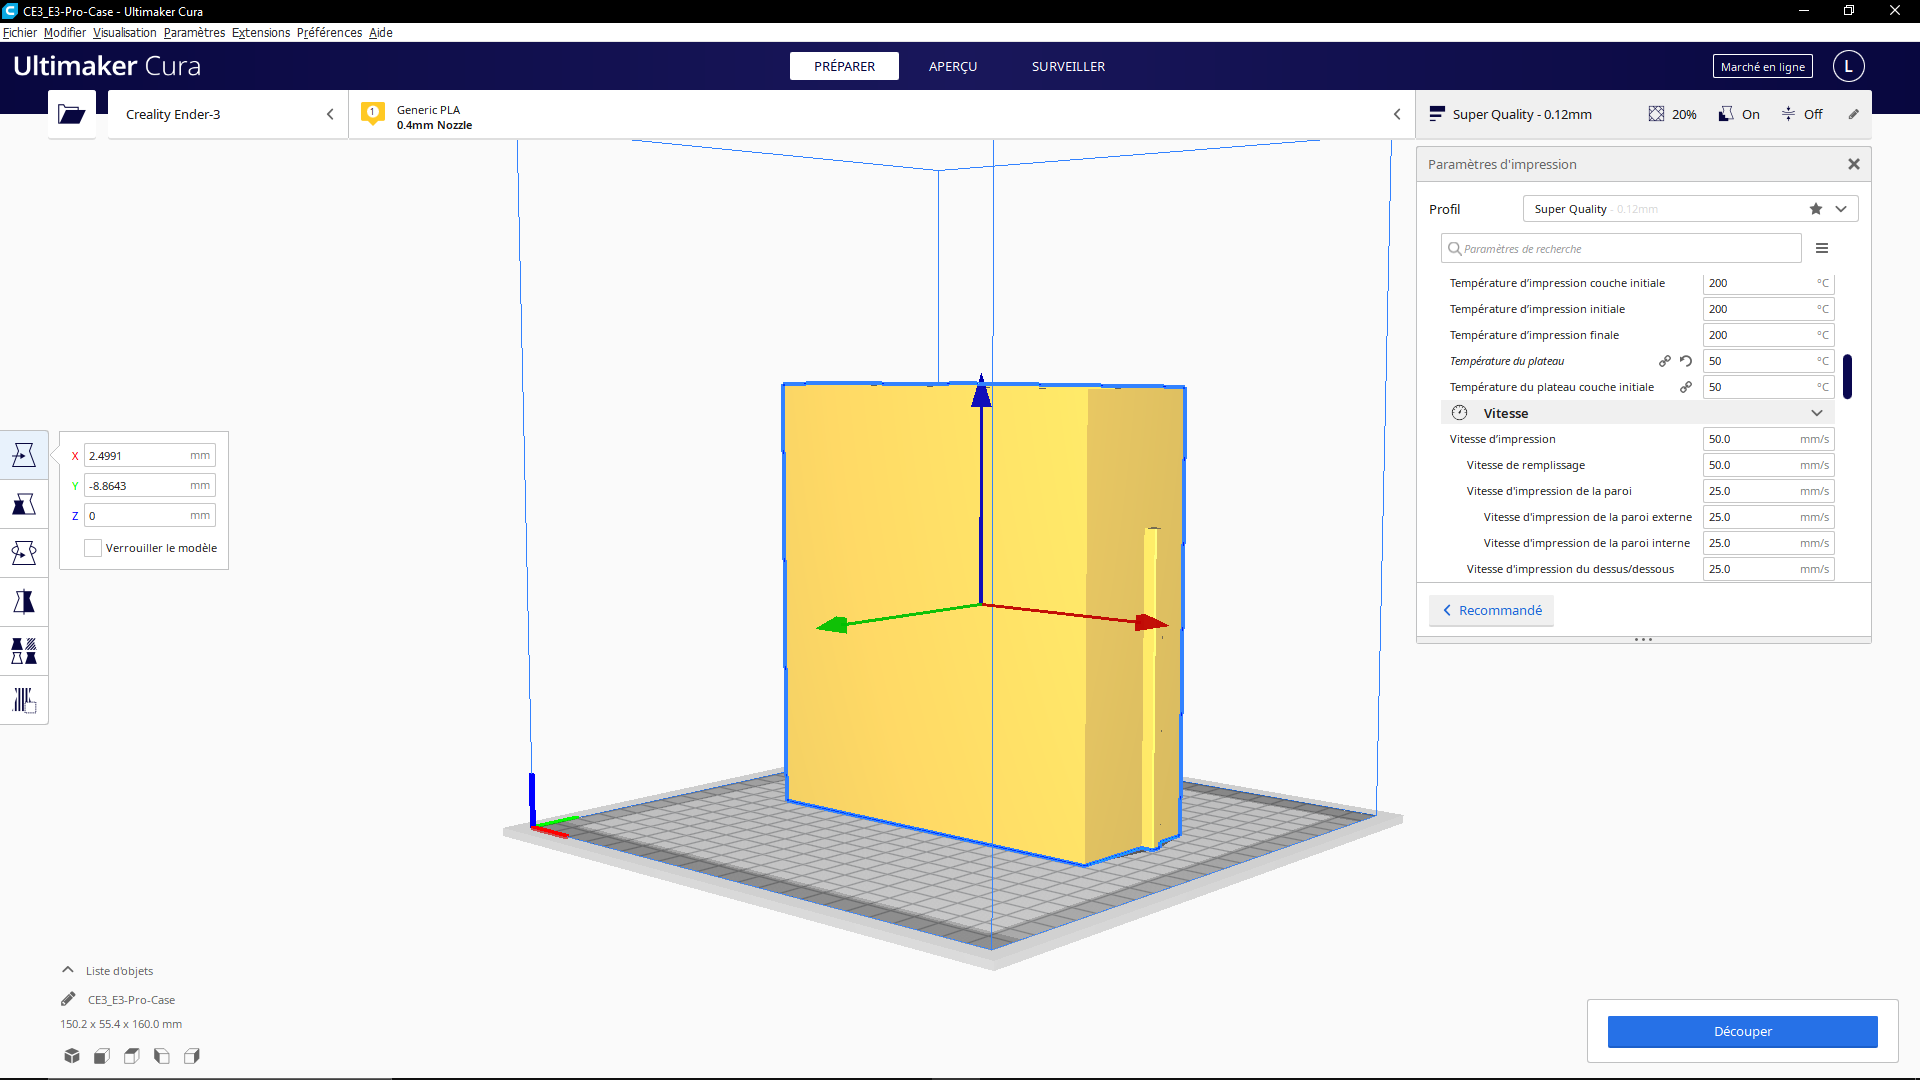Edit Vitesse d'impression de la paroi value
The image size is (1920, 1080).
tap(1768, 491)
